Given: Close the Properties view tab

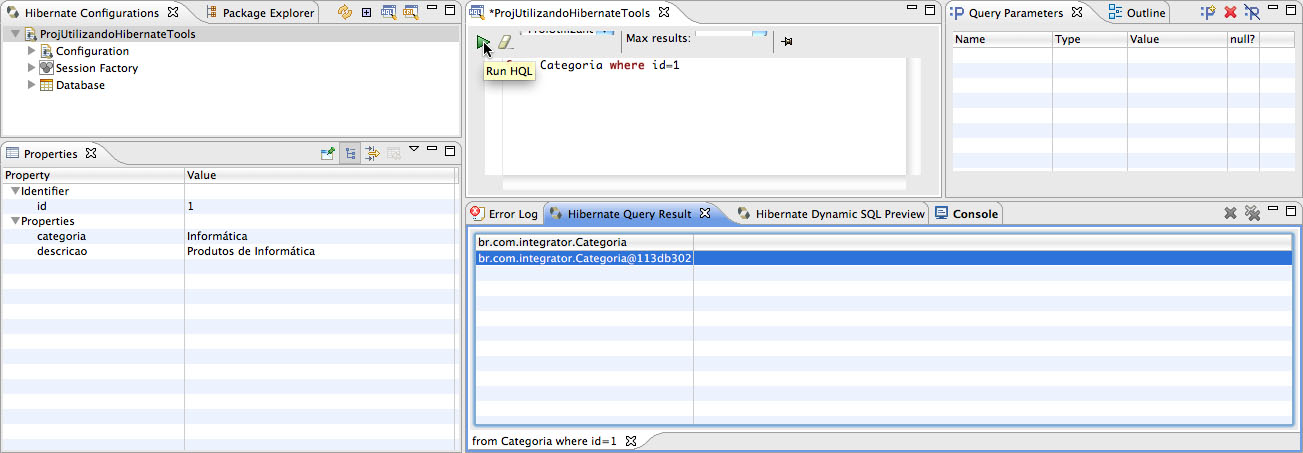Looking at the screenshot, I should click(91, 154).
